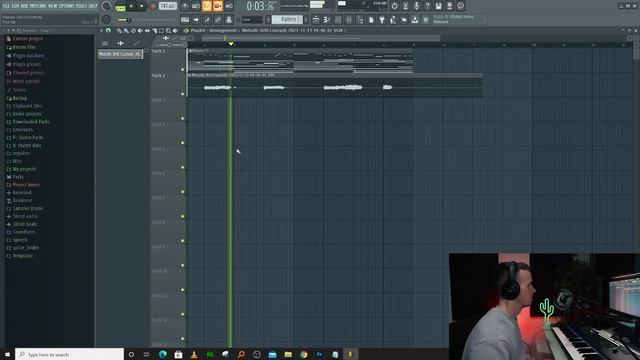This screenshot has height=360, width=640.
Task: Click the master volume knob
Action: [x=107, y=6]
